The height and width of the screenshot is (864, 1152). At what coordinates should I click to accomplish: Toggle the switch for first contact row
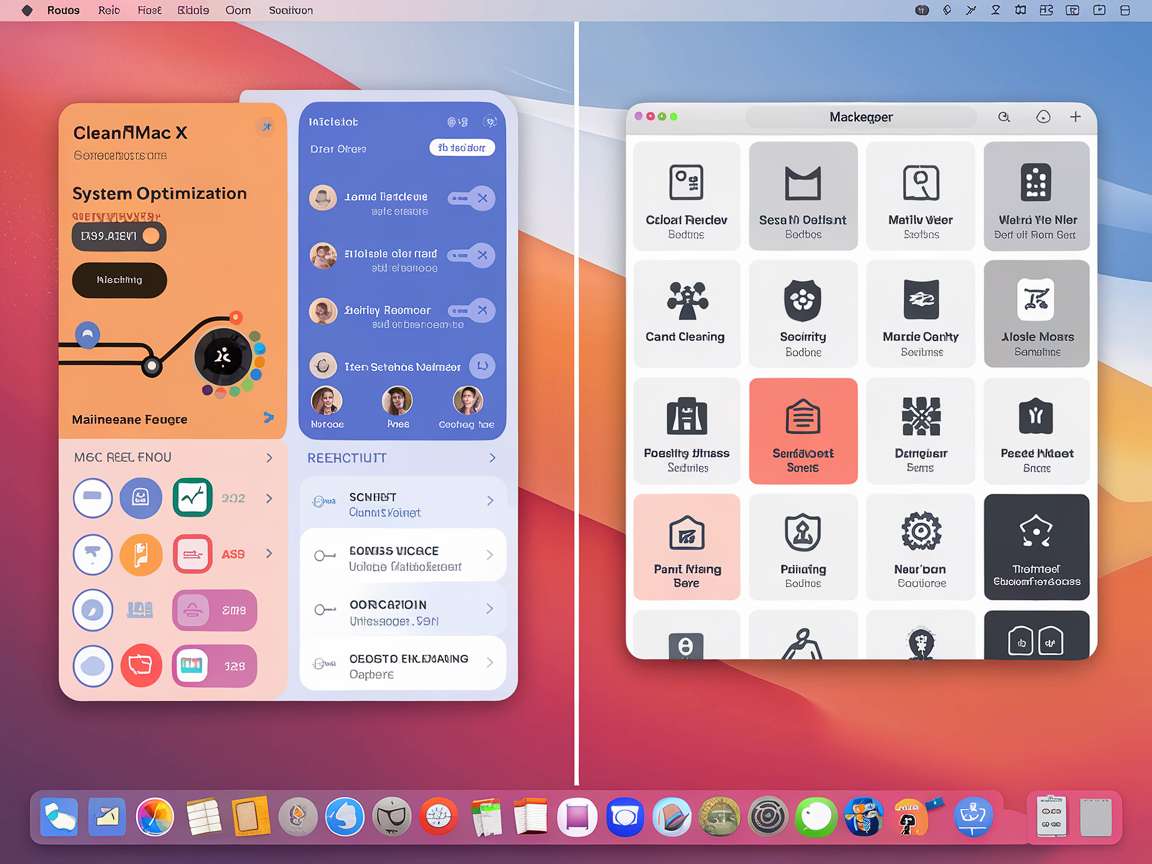[471, 198]
